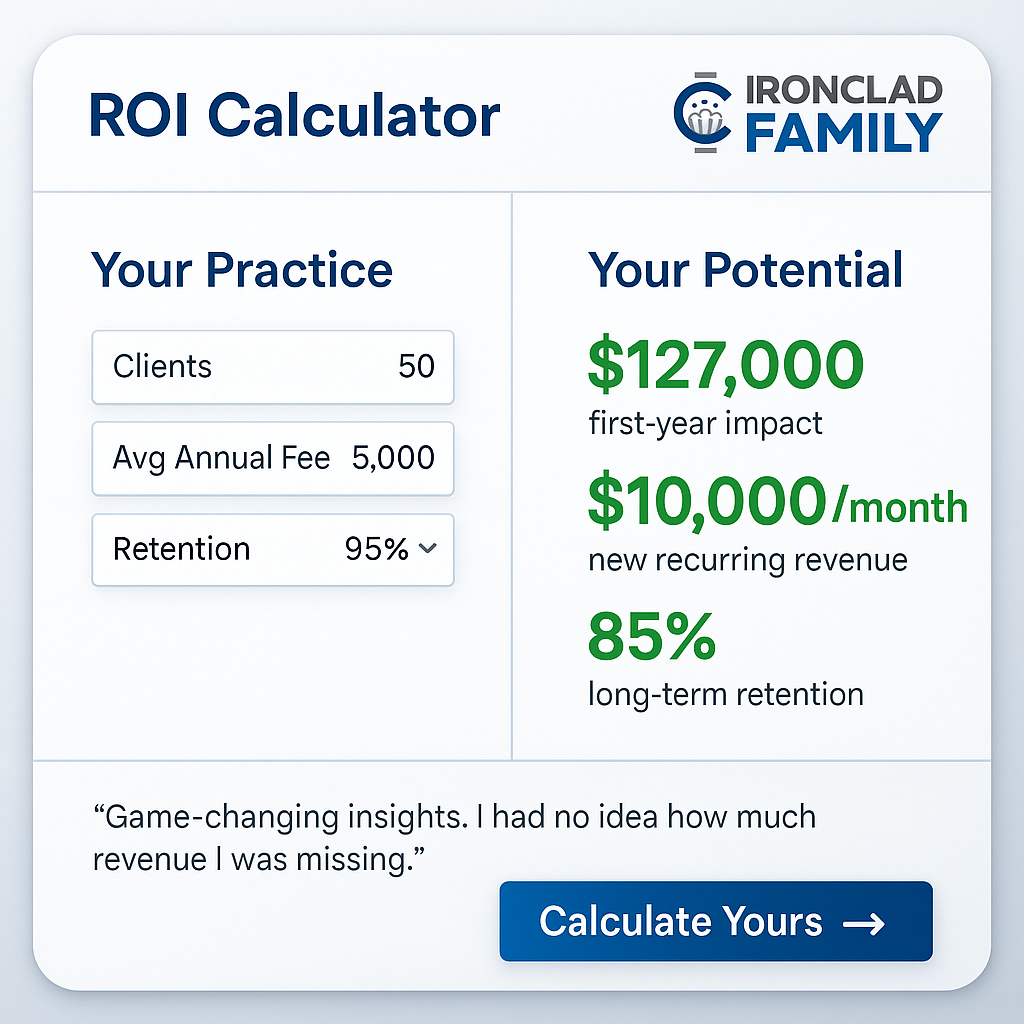This screenshot has height=1024, width=1024.
Task: Click the Clients input field
Action: pyautogui.click(x=272, y=367)
